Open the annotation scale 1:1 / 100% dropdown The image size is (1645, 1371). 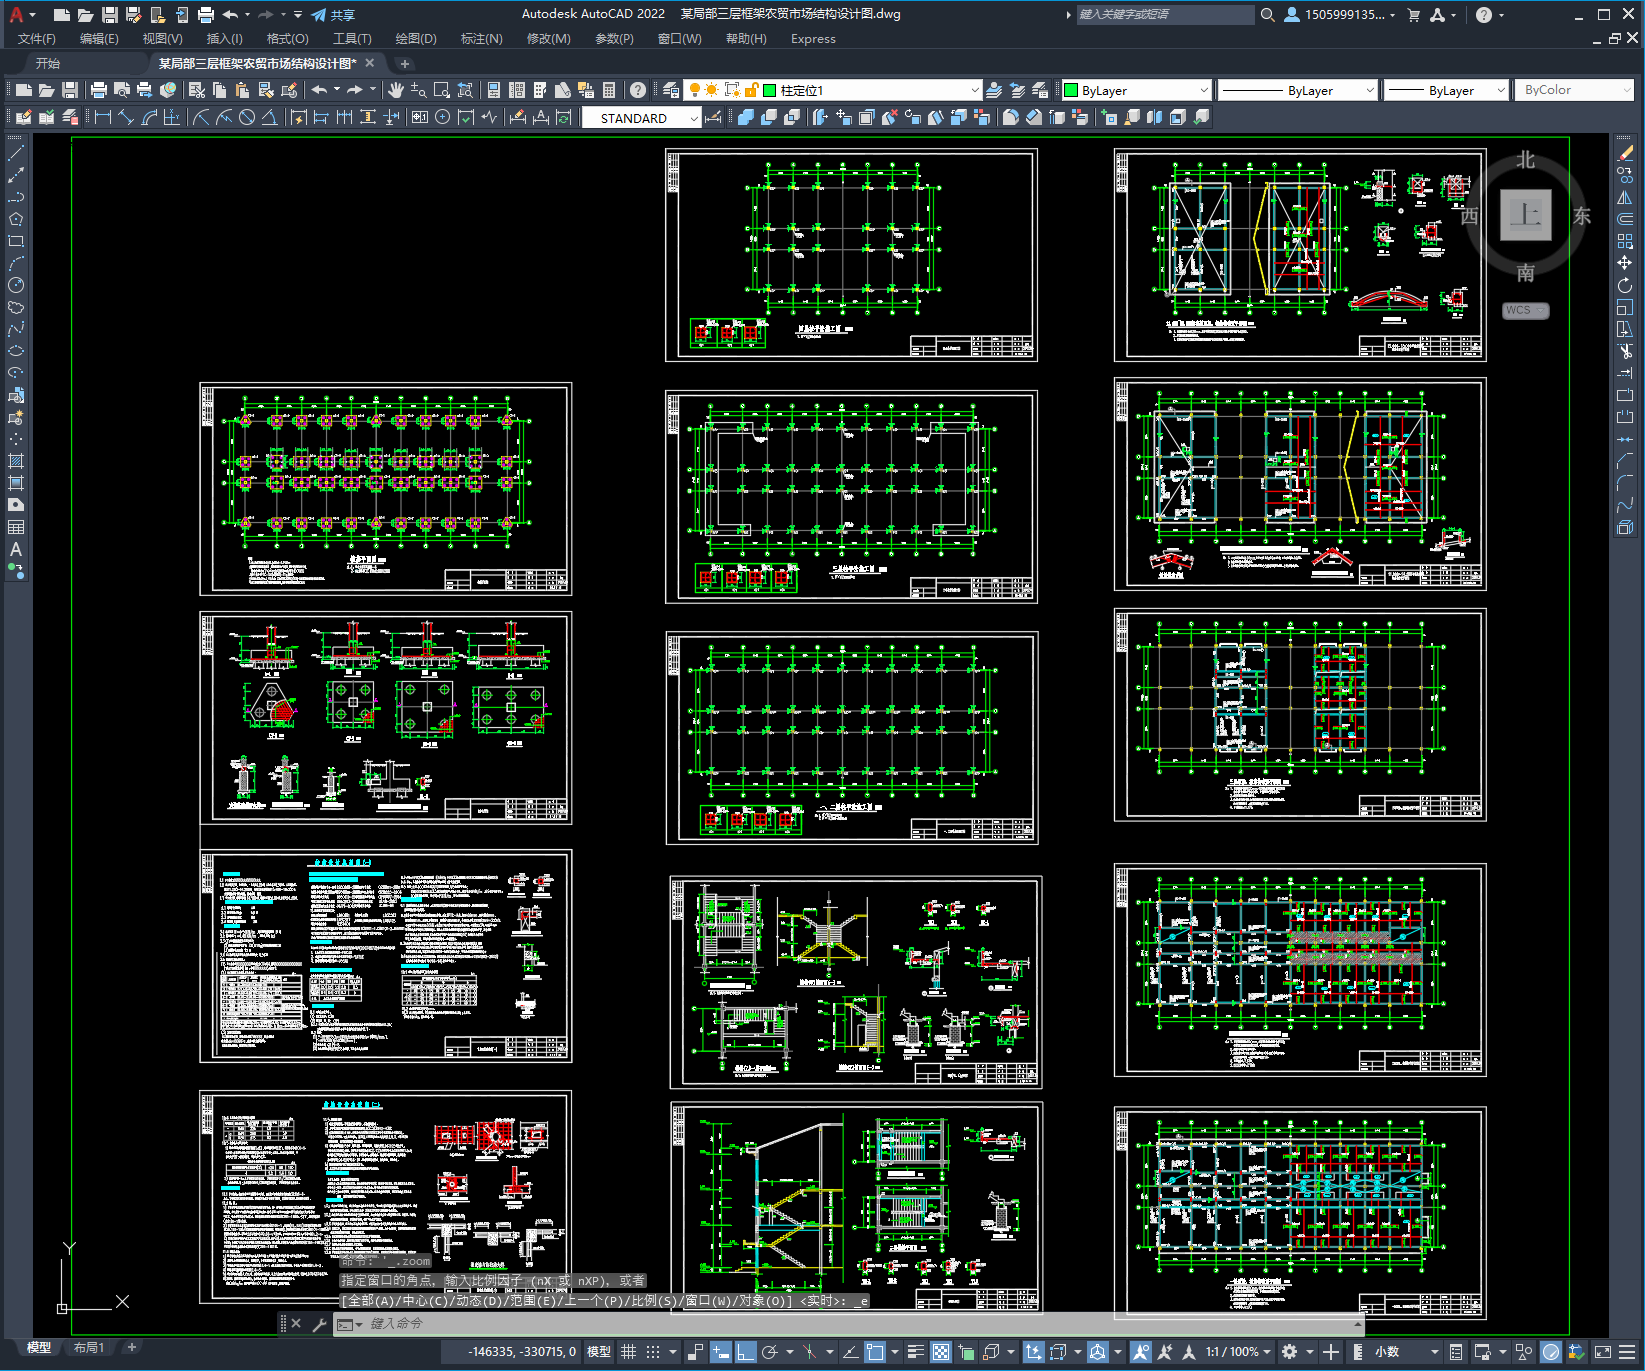click(x=1238, y=1352)
